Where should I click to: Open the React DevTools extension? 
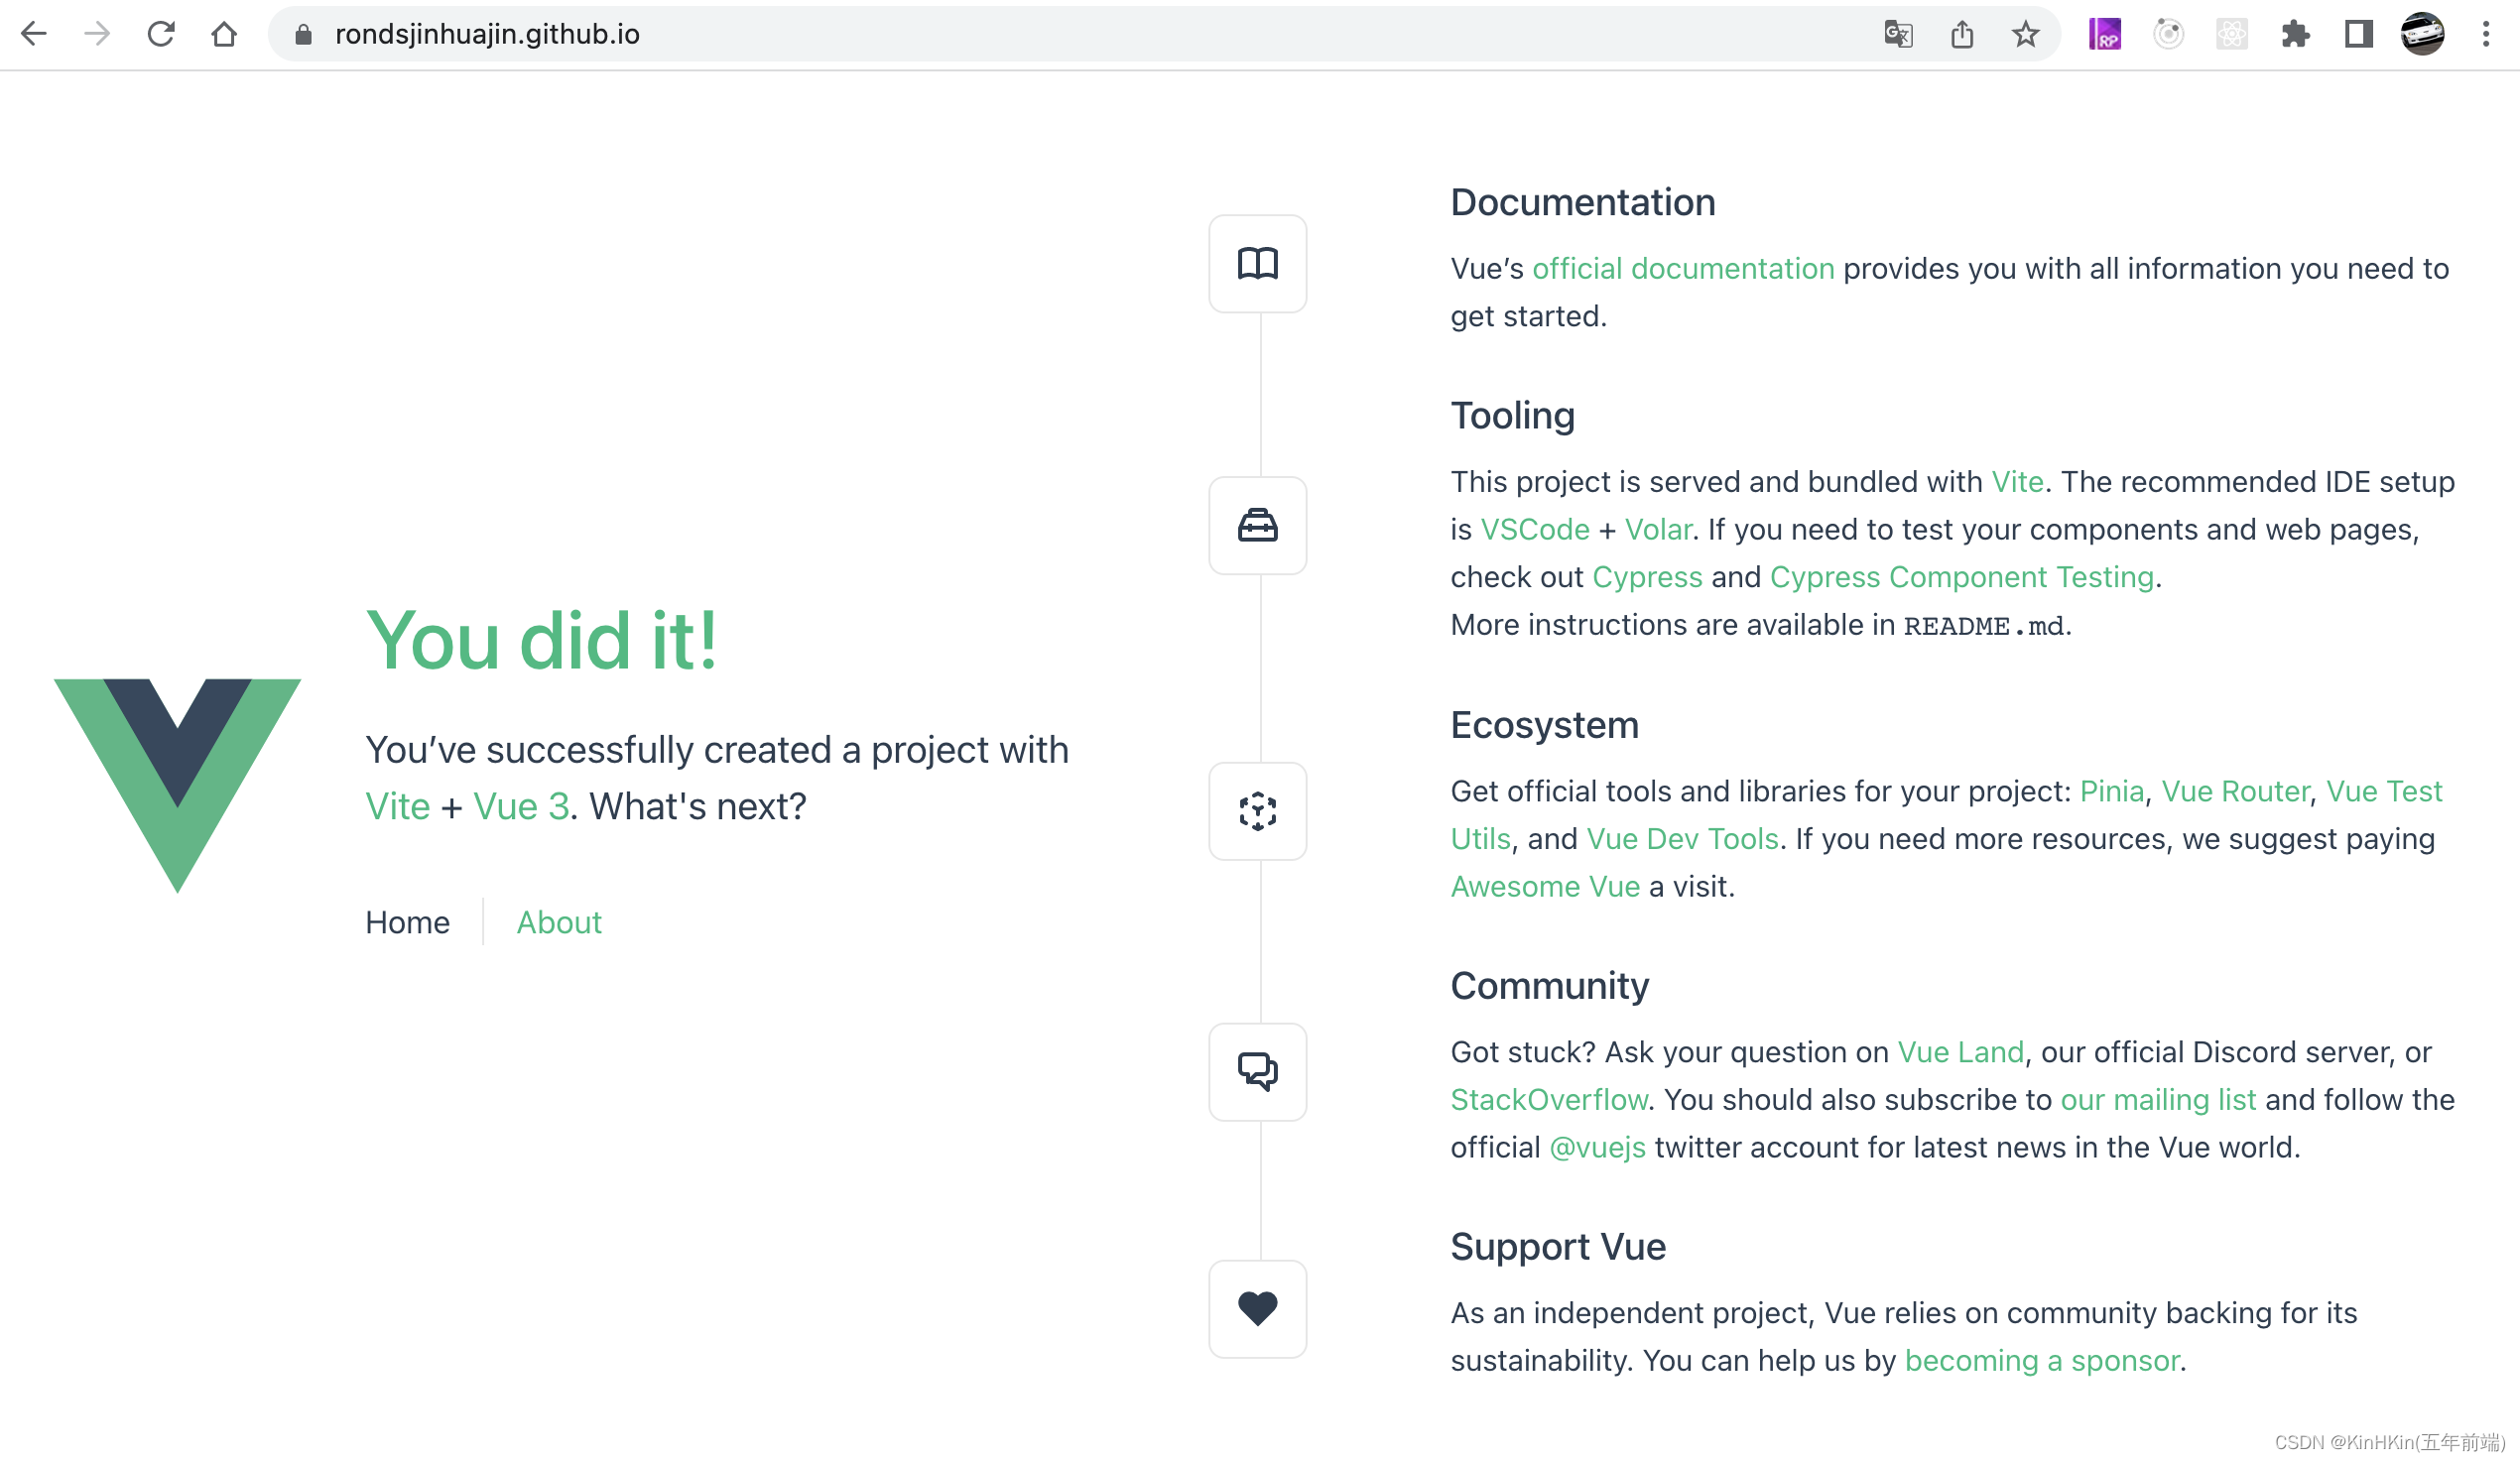2232,34
